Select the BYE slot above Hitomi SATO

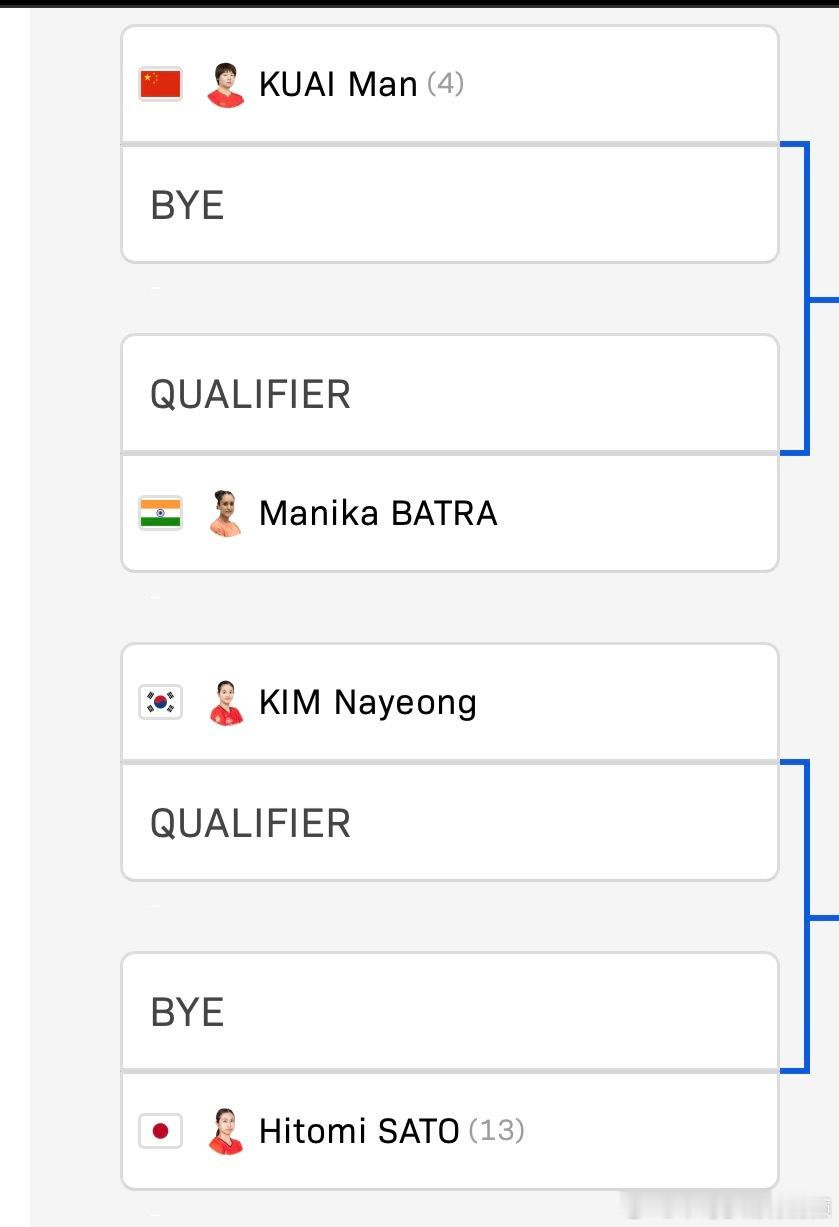(x=450, y=1011)
